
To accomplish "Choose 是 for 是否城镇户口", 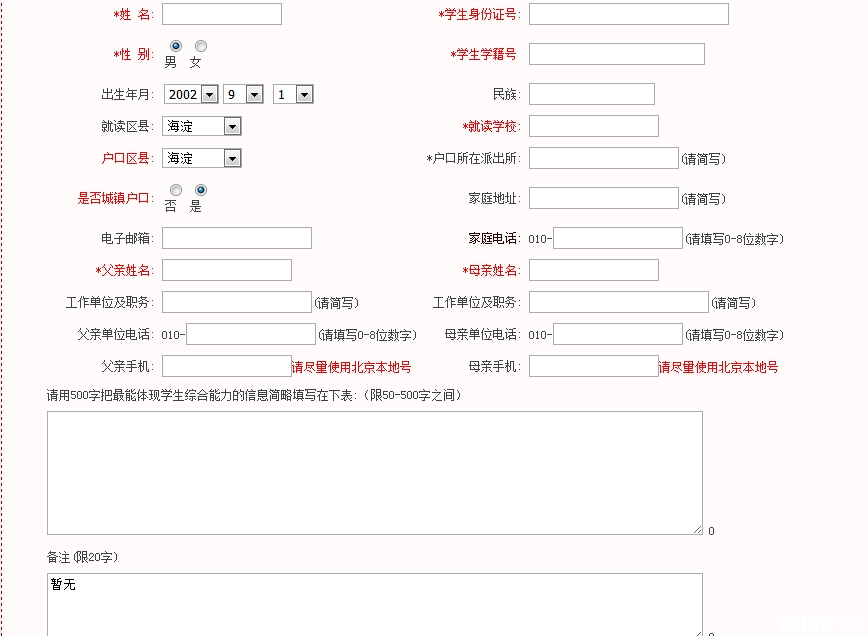I will pyautogui.click(x=201, y=190).
